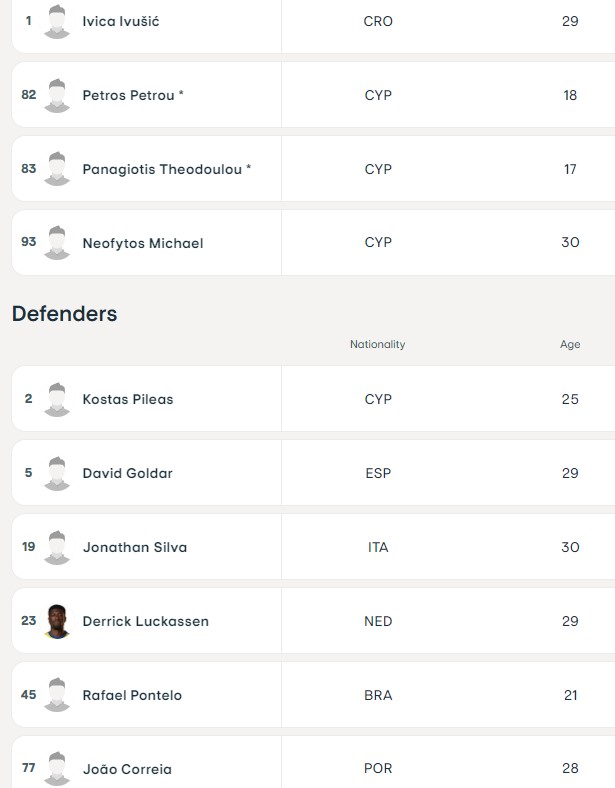Select Kostas Pileas from Defenders list
Viewport: 615px width, 788px height.
[x=128, y=399]
